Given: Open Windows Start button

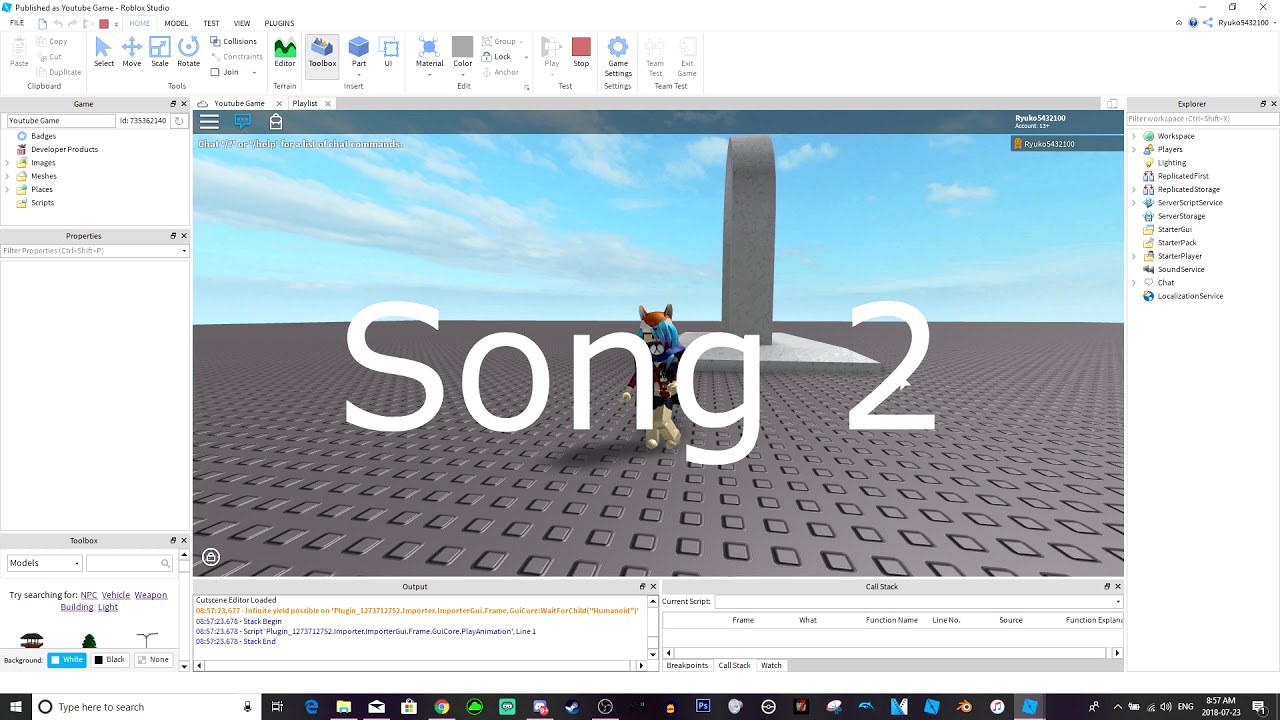Looking at the screenshot, I should point(15,707).
